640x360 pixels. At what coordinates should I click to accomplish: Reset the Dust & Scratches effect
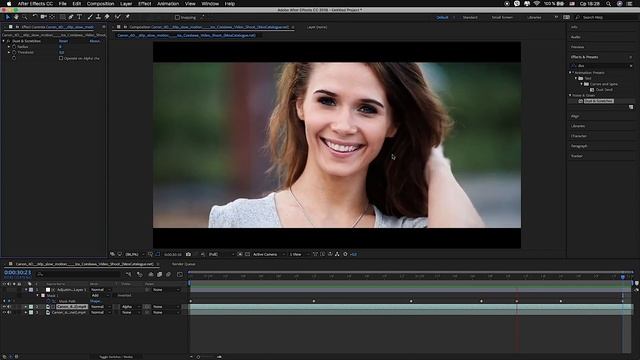[63, 41]
